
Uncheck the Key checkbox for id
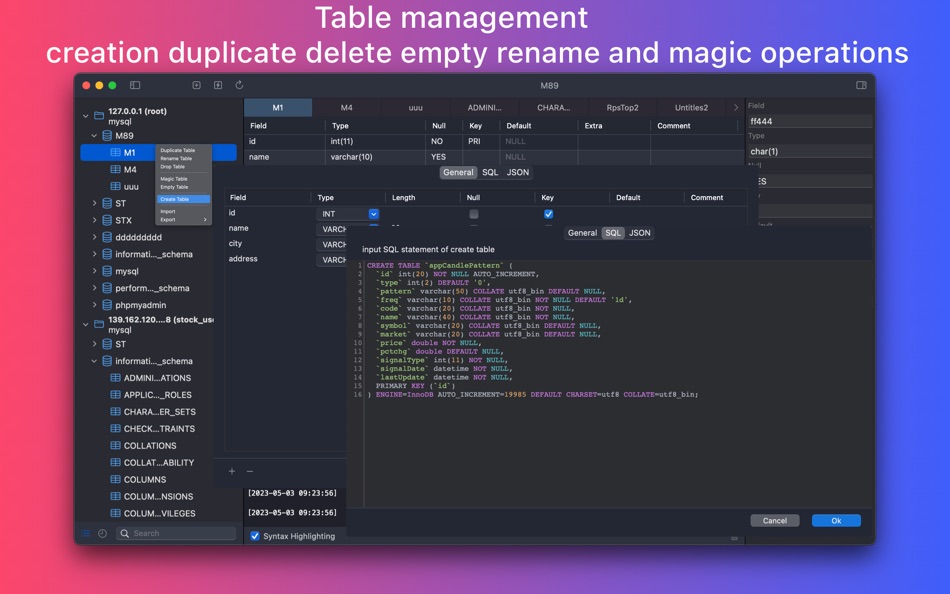click(x=548, y=214)
